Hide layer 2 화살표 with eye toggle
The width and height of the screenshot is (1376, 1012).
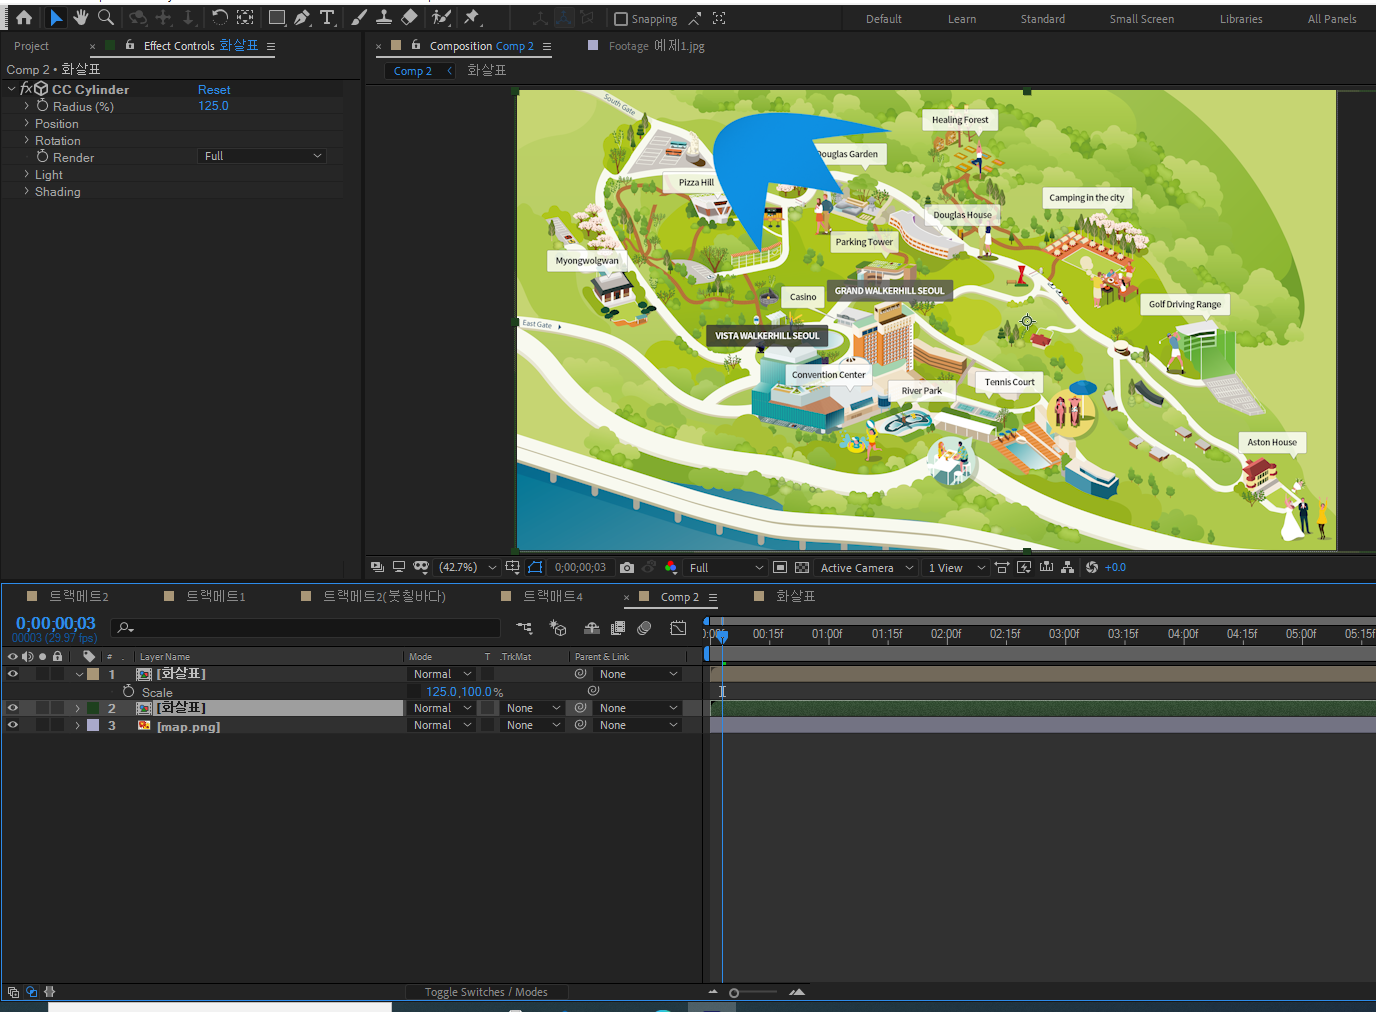pos(13,708)
